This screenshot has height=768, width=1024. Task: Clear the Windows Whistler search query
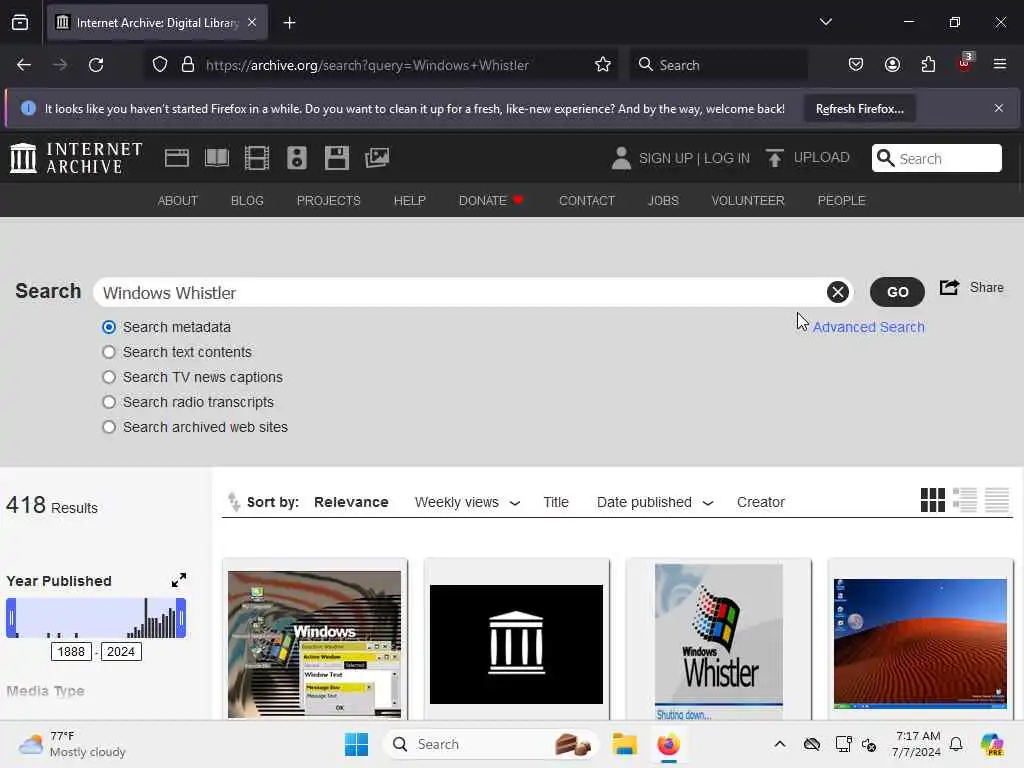pos(837,292)
